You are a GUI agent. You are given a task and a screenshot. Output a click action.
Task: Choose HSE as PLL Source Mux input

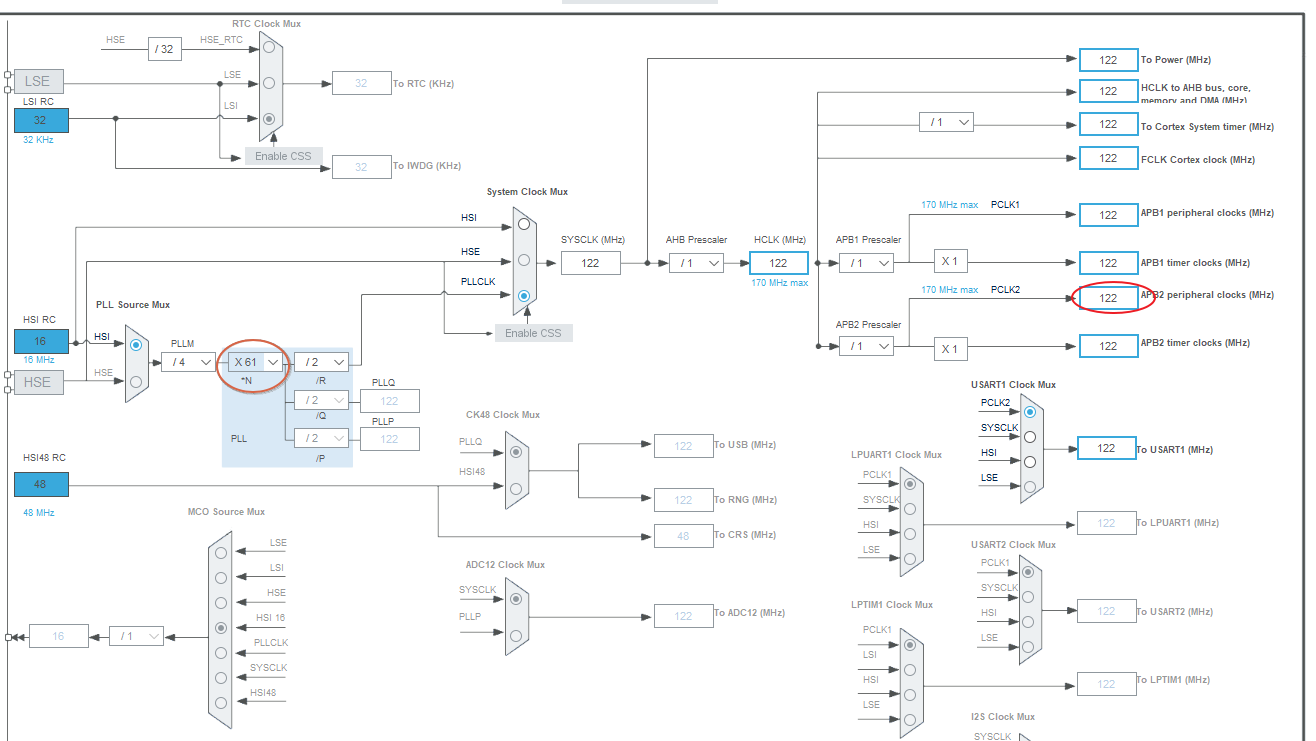(x=136, y=381)
